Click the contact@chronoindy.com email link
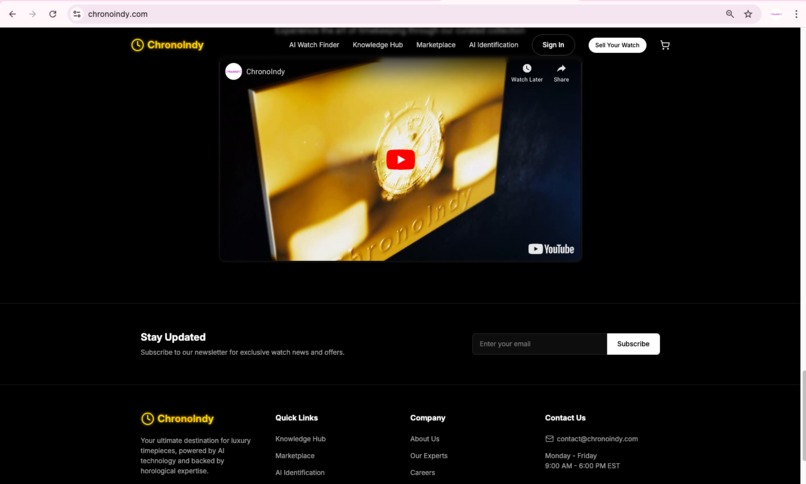The width and height of the screenshot is (806, 484). (597, 439)
